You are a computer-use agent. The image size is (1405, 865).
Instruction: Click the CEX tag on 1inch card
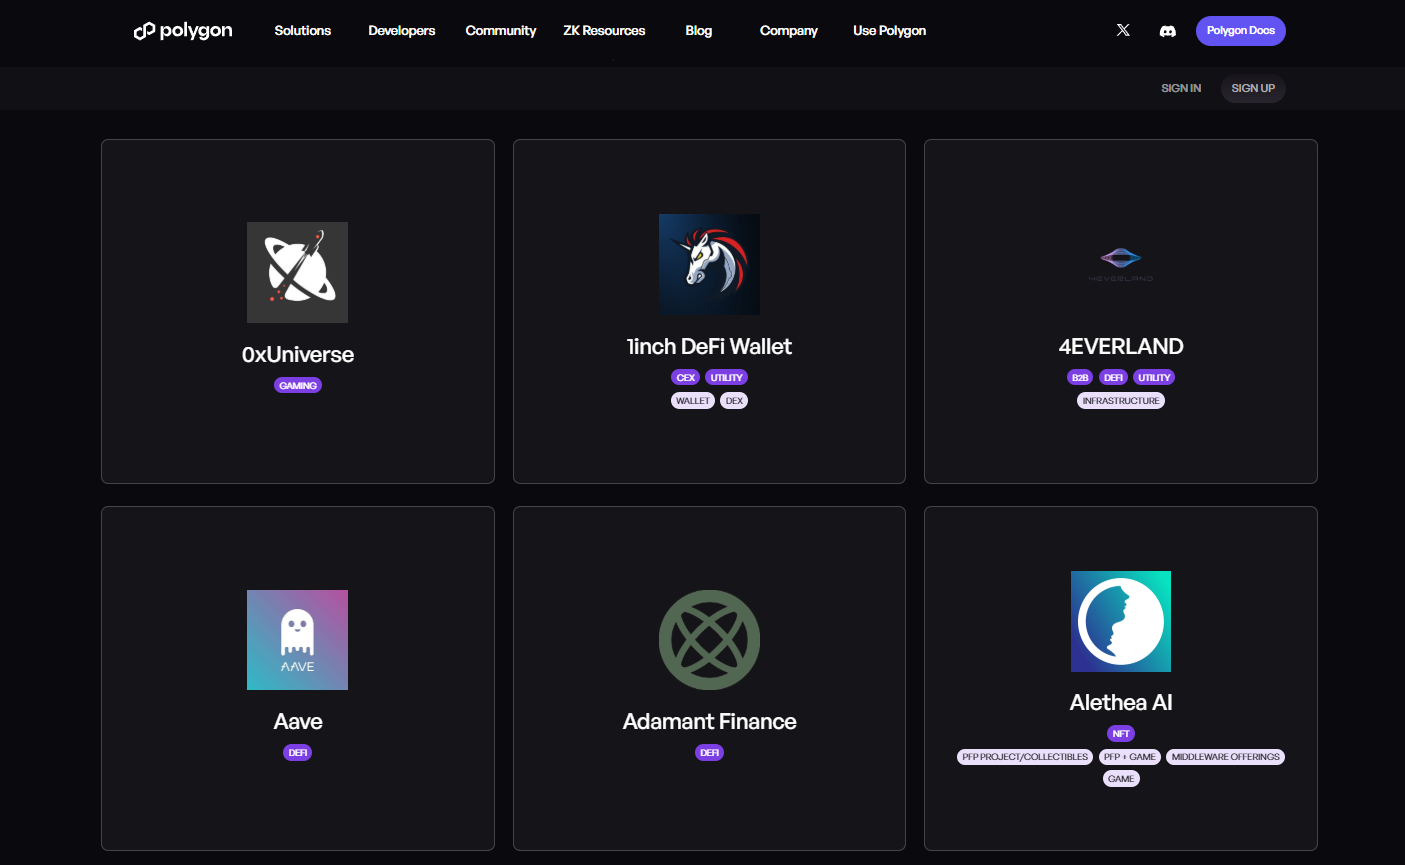pos(686,377)
